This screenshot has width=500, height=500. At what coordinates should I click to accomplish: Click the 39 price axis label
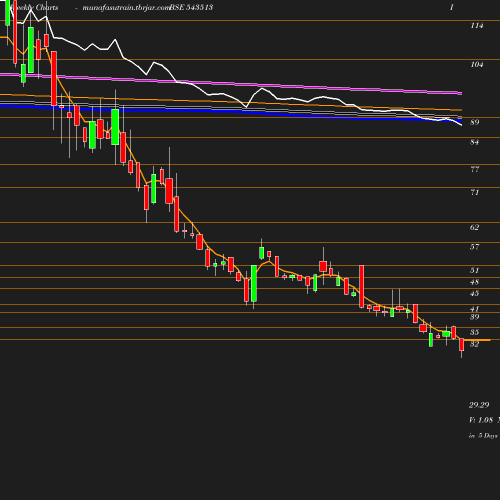point(475,317)
